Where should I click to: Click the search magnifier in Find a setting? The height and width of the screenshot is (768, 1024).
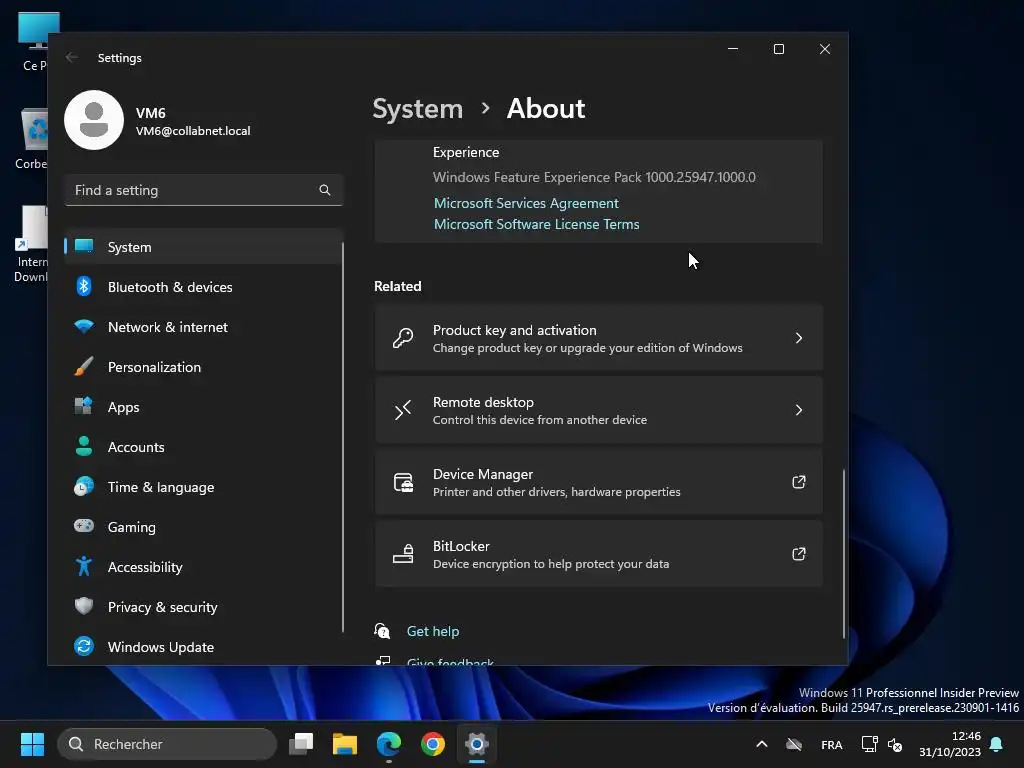click(x=325, y=190)
